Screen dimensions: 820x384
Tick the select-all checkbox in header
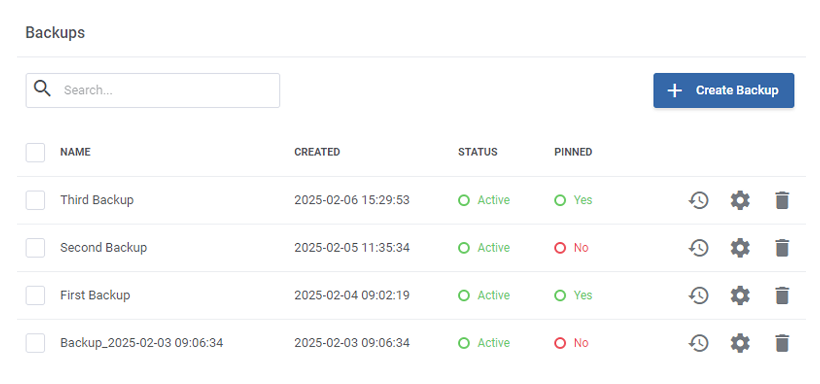35,152
